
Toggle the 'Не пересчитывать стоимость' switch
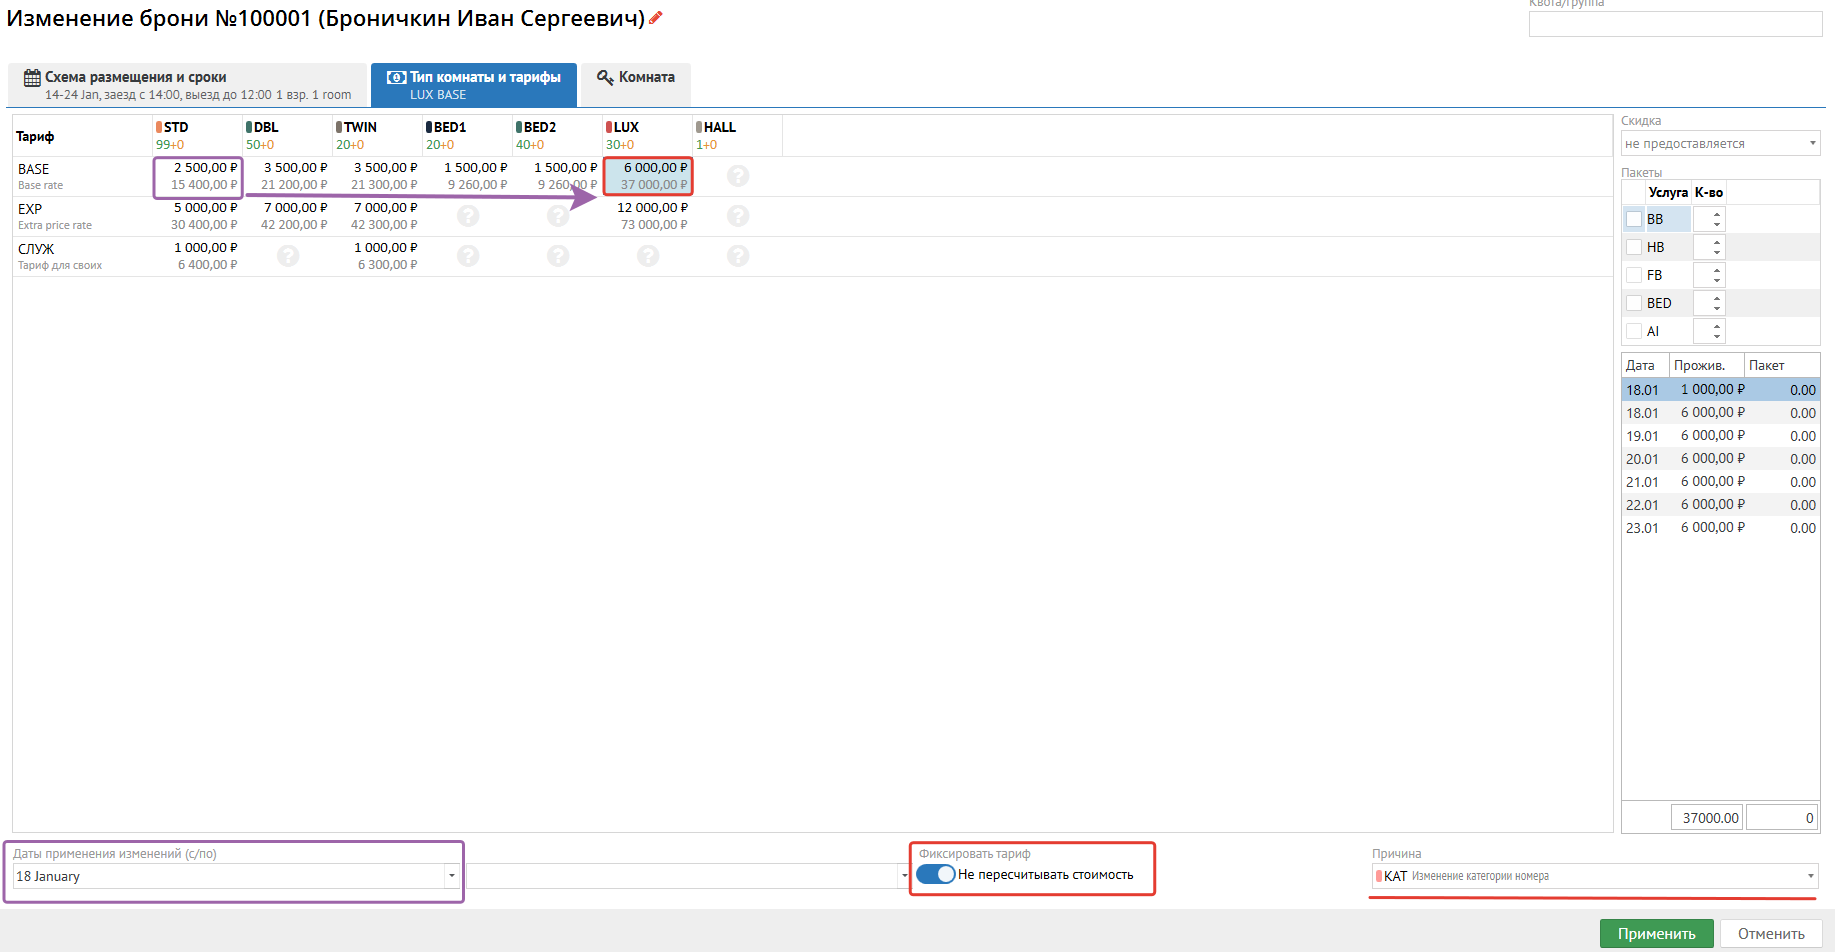click(936, 874)
